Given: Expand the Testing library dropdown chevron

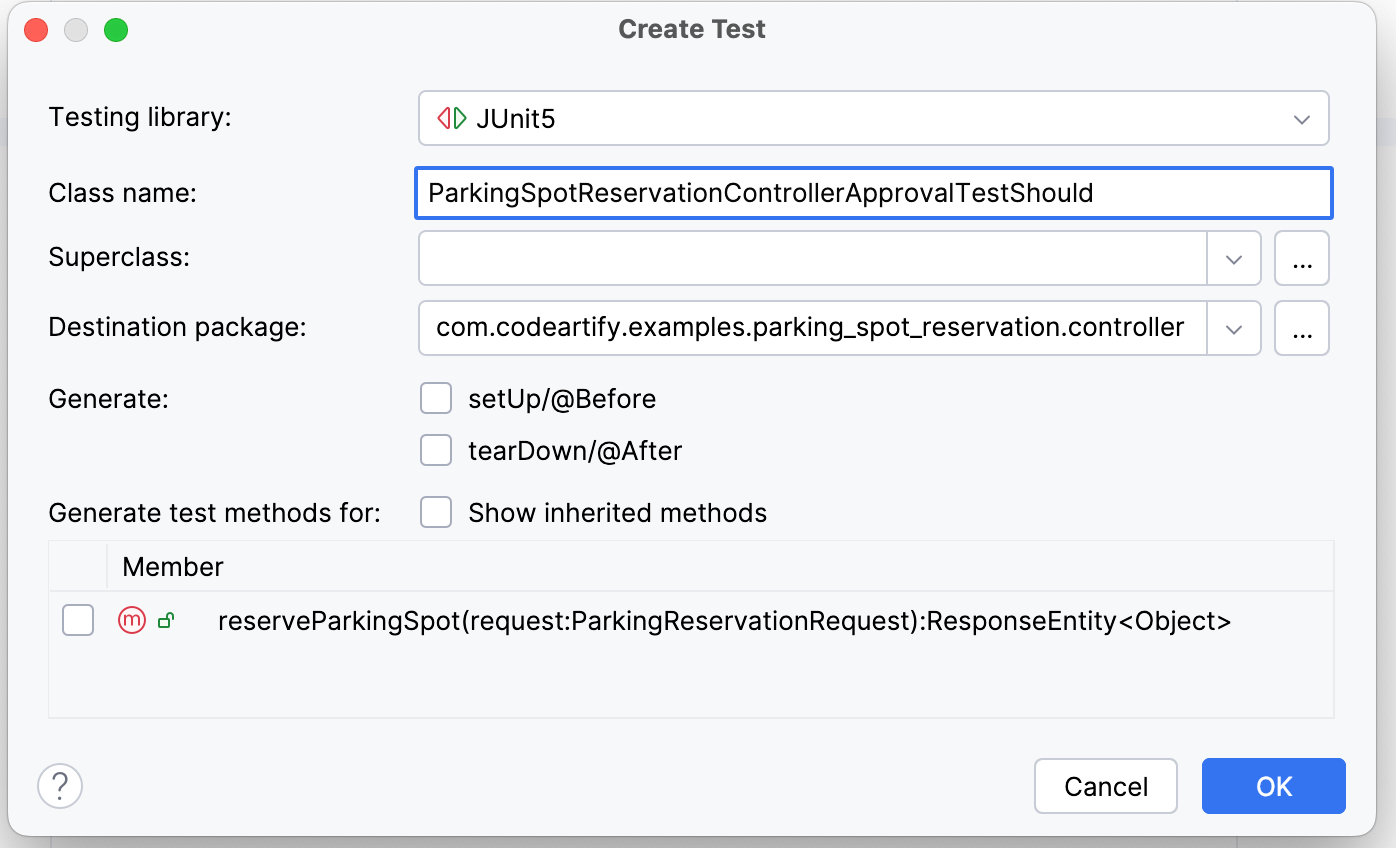Looking at the screenshot, I should tap(1301, 119).
